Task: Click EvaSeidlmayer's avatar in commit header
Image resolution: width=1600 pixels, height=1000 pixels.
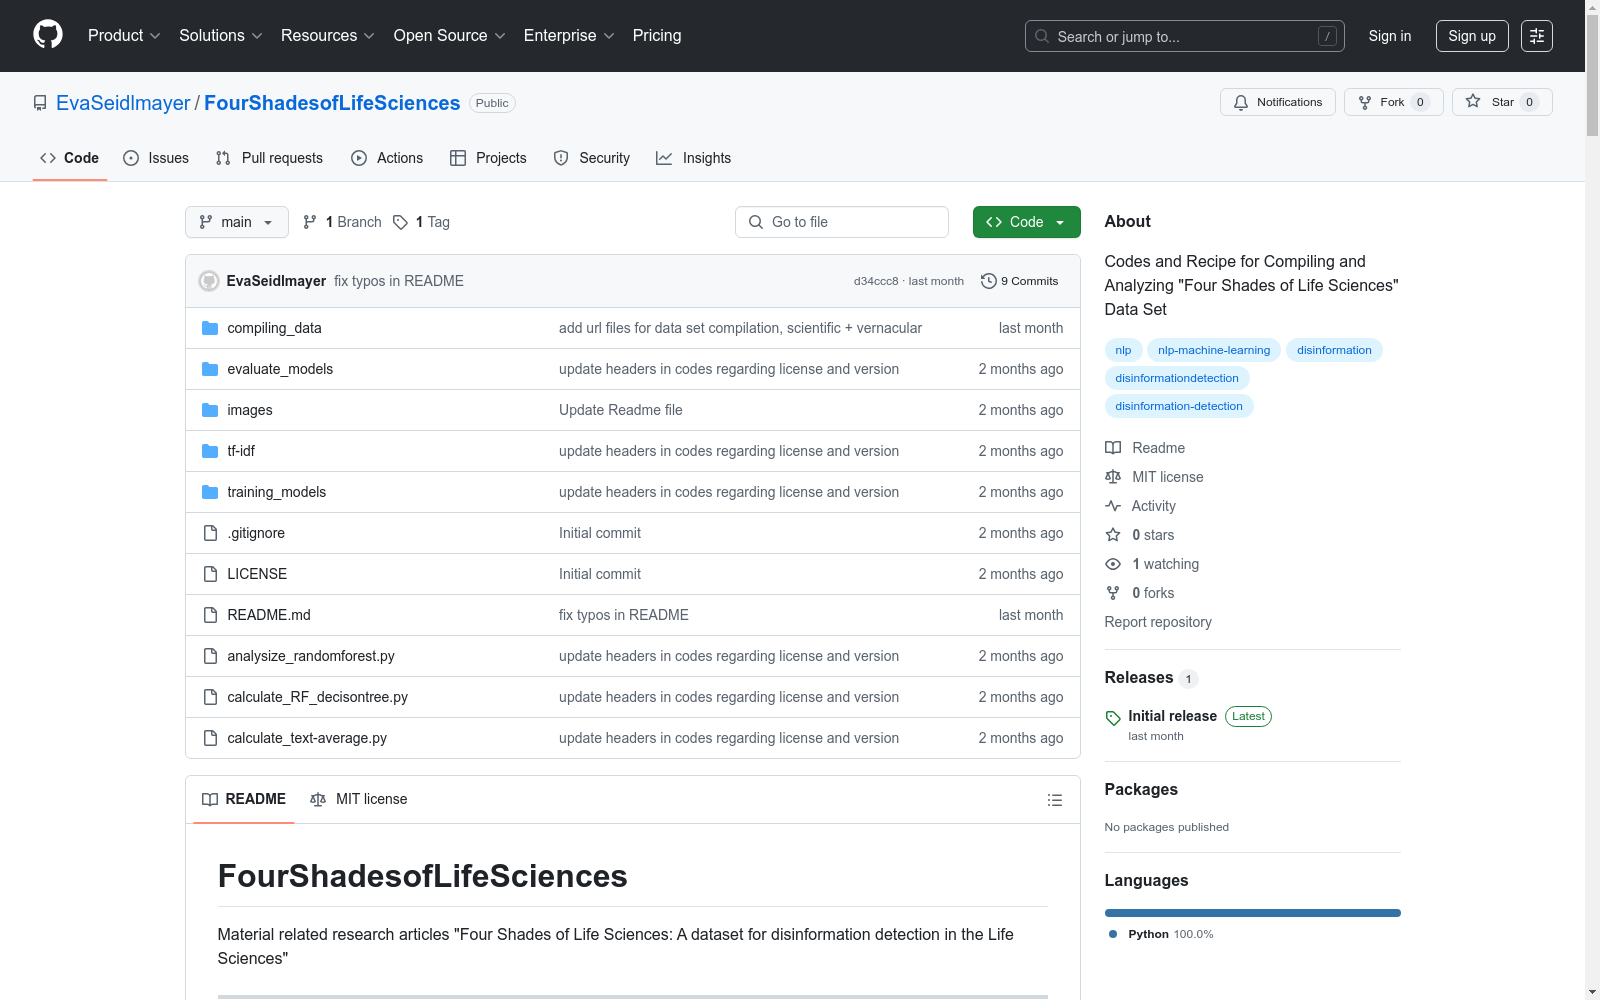Action: tap(209, 281)
